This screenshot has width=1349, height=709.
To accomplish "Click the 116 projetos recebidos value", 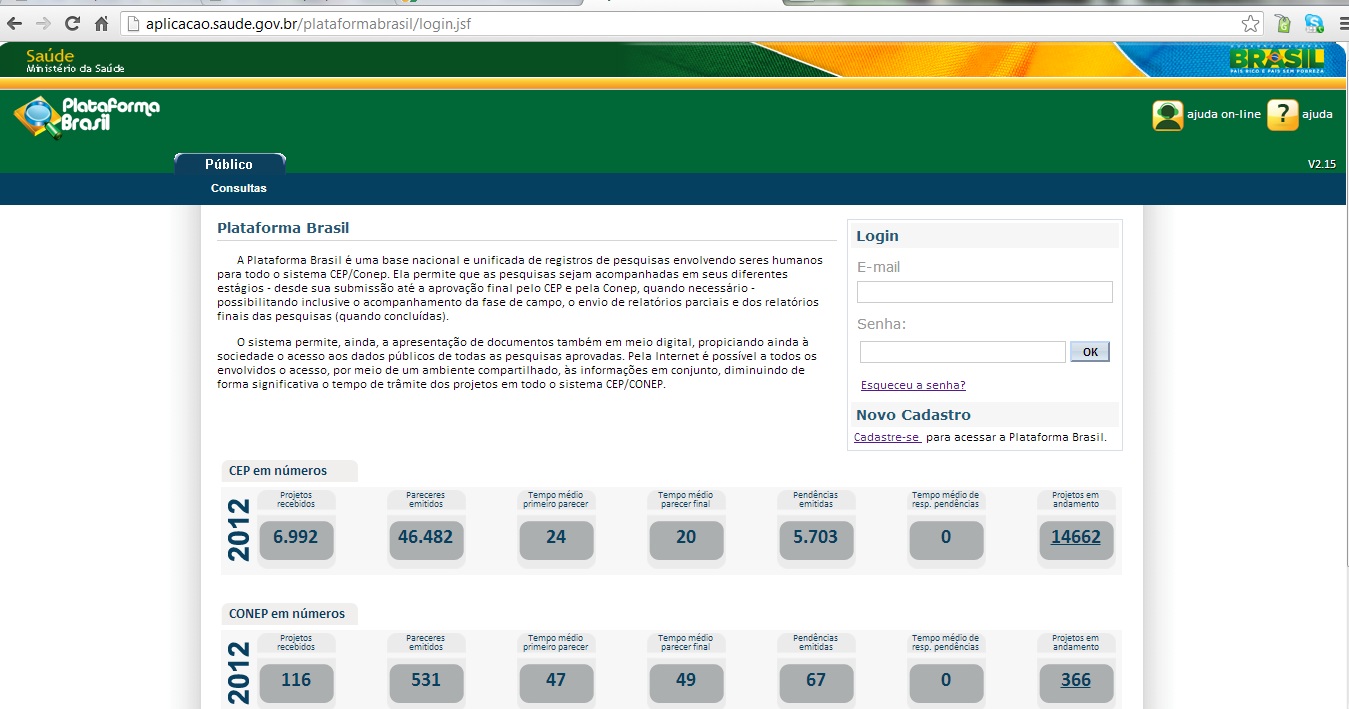I will (x=296, y=680).
